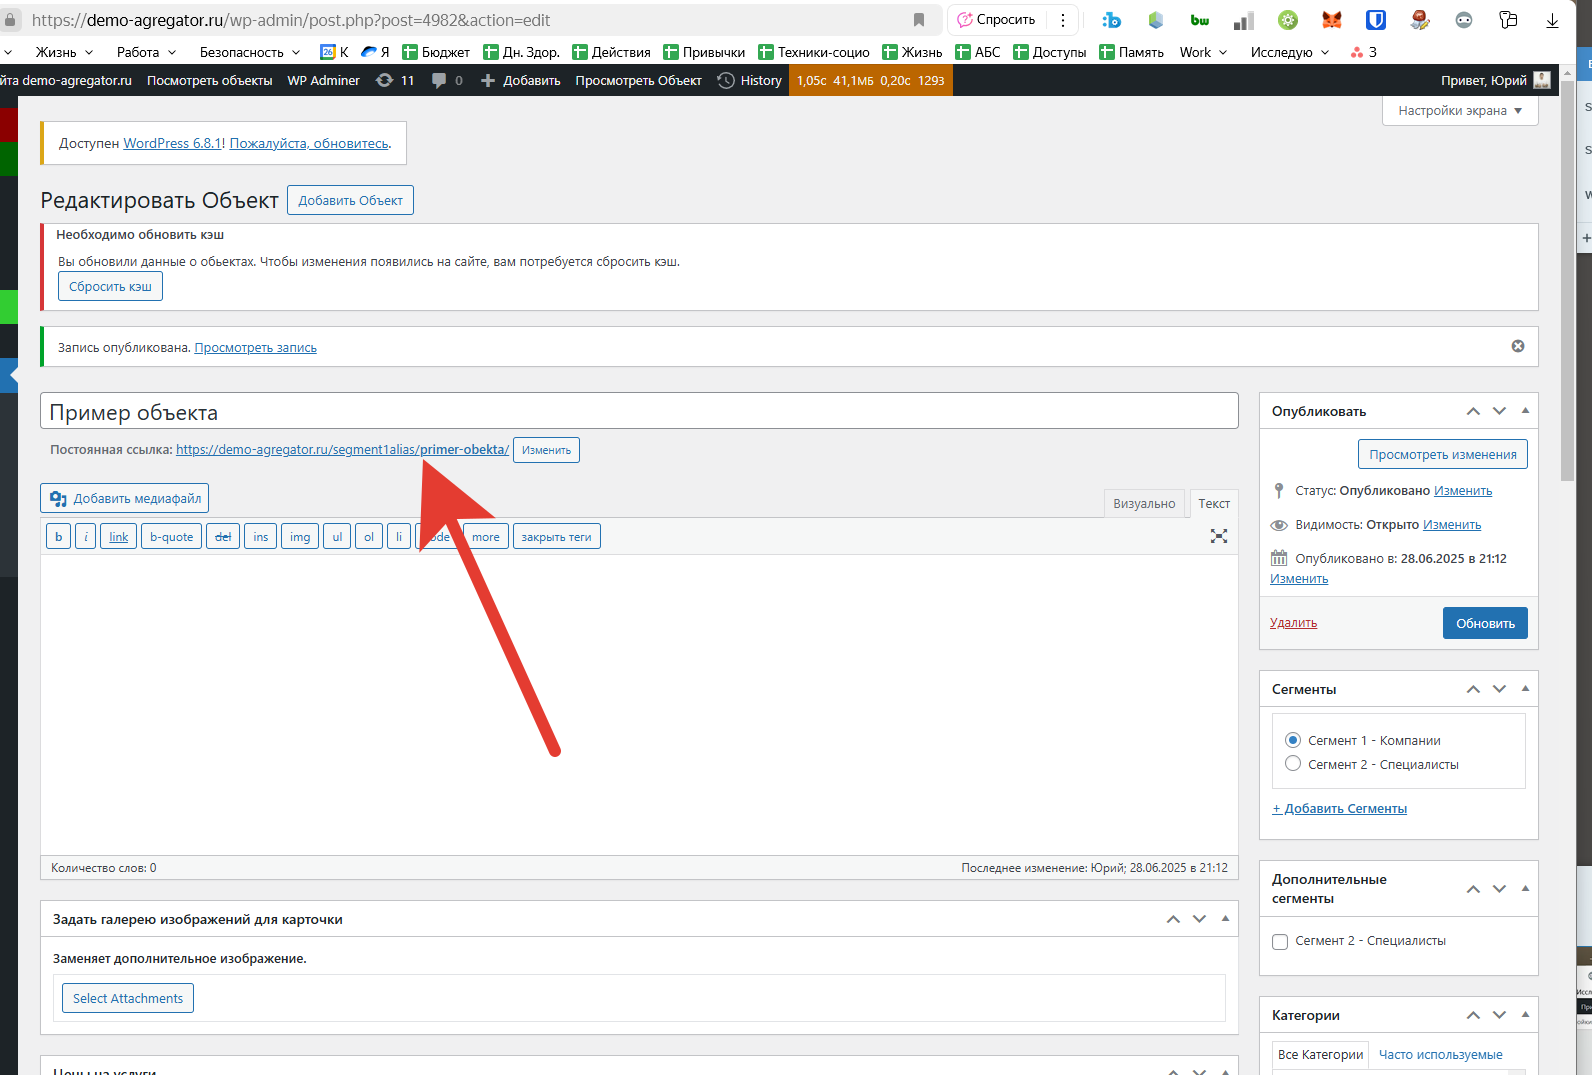This screenshot has height=1075, width=1592.
Task: Click the fullscreen editor expand icon
Action: tap(1218, 537)
